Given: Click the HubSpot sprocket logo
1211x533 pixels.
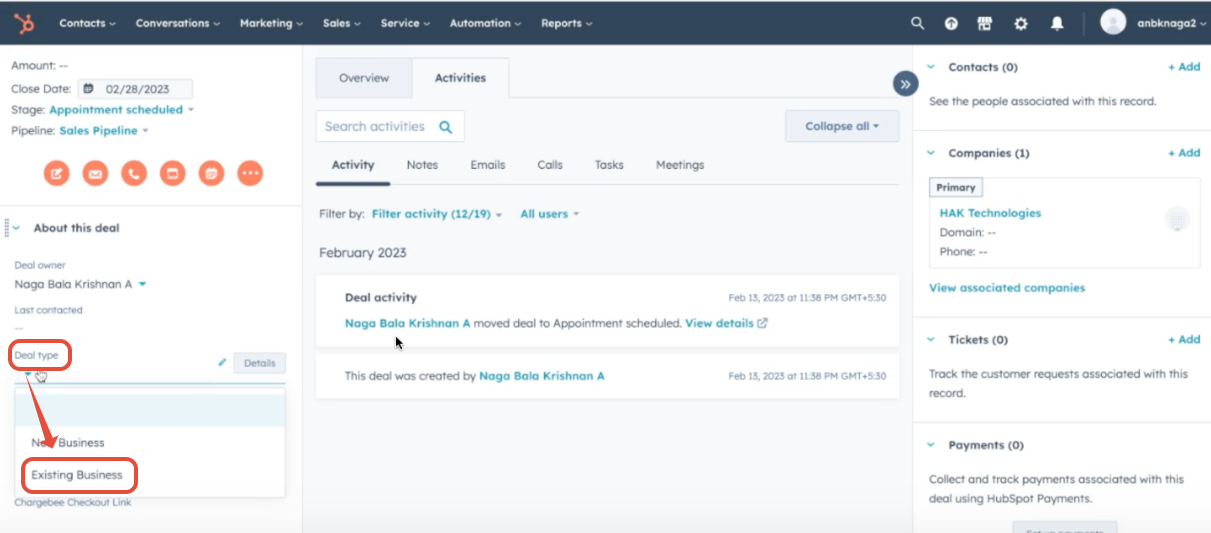Looking at the screenshot, I should pos(23,23).
